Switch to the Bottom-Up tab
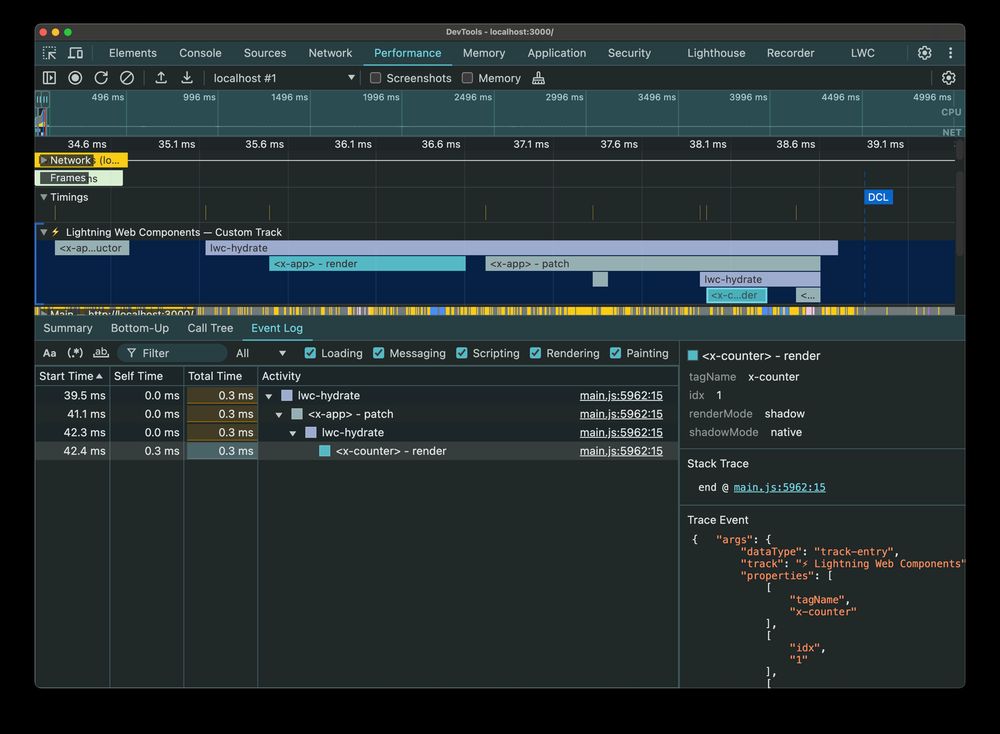 (140, 328)
